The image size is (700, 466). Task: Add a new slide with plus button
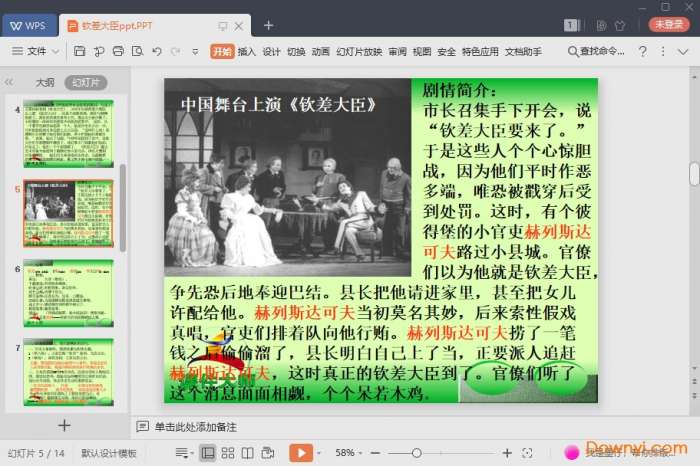[x=64, y=425]
